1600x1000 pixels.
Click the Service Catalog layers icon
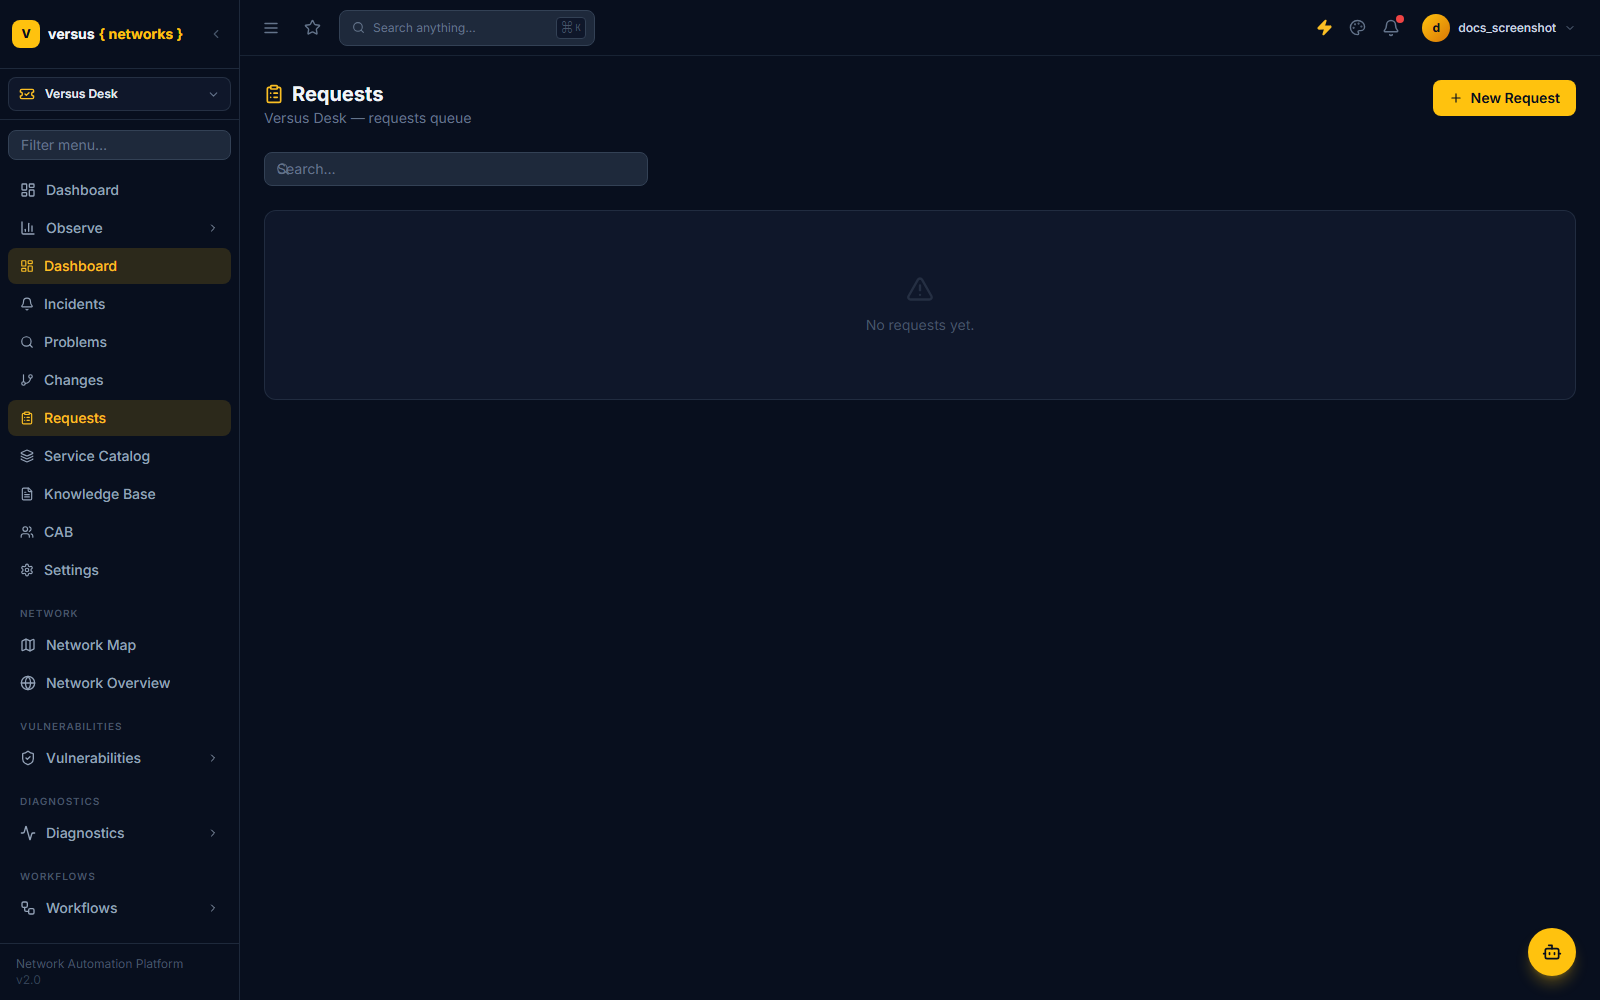coord(27,456)
